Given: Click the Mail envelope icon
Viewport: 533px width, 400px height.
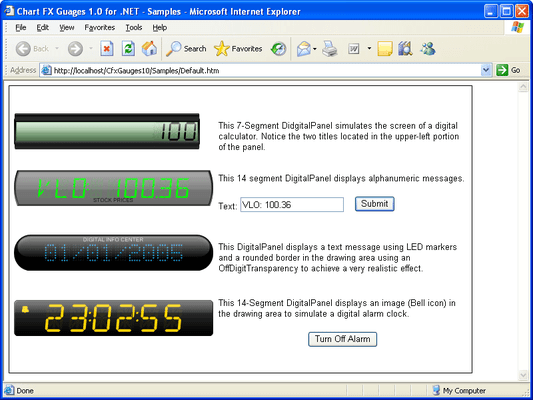Looking at the screenshot, I should coord(304,49).
